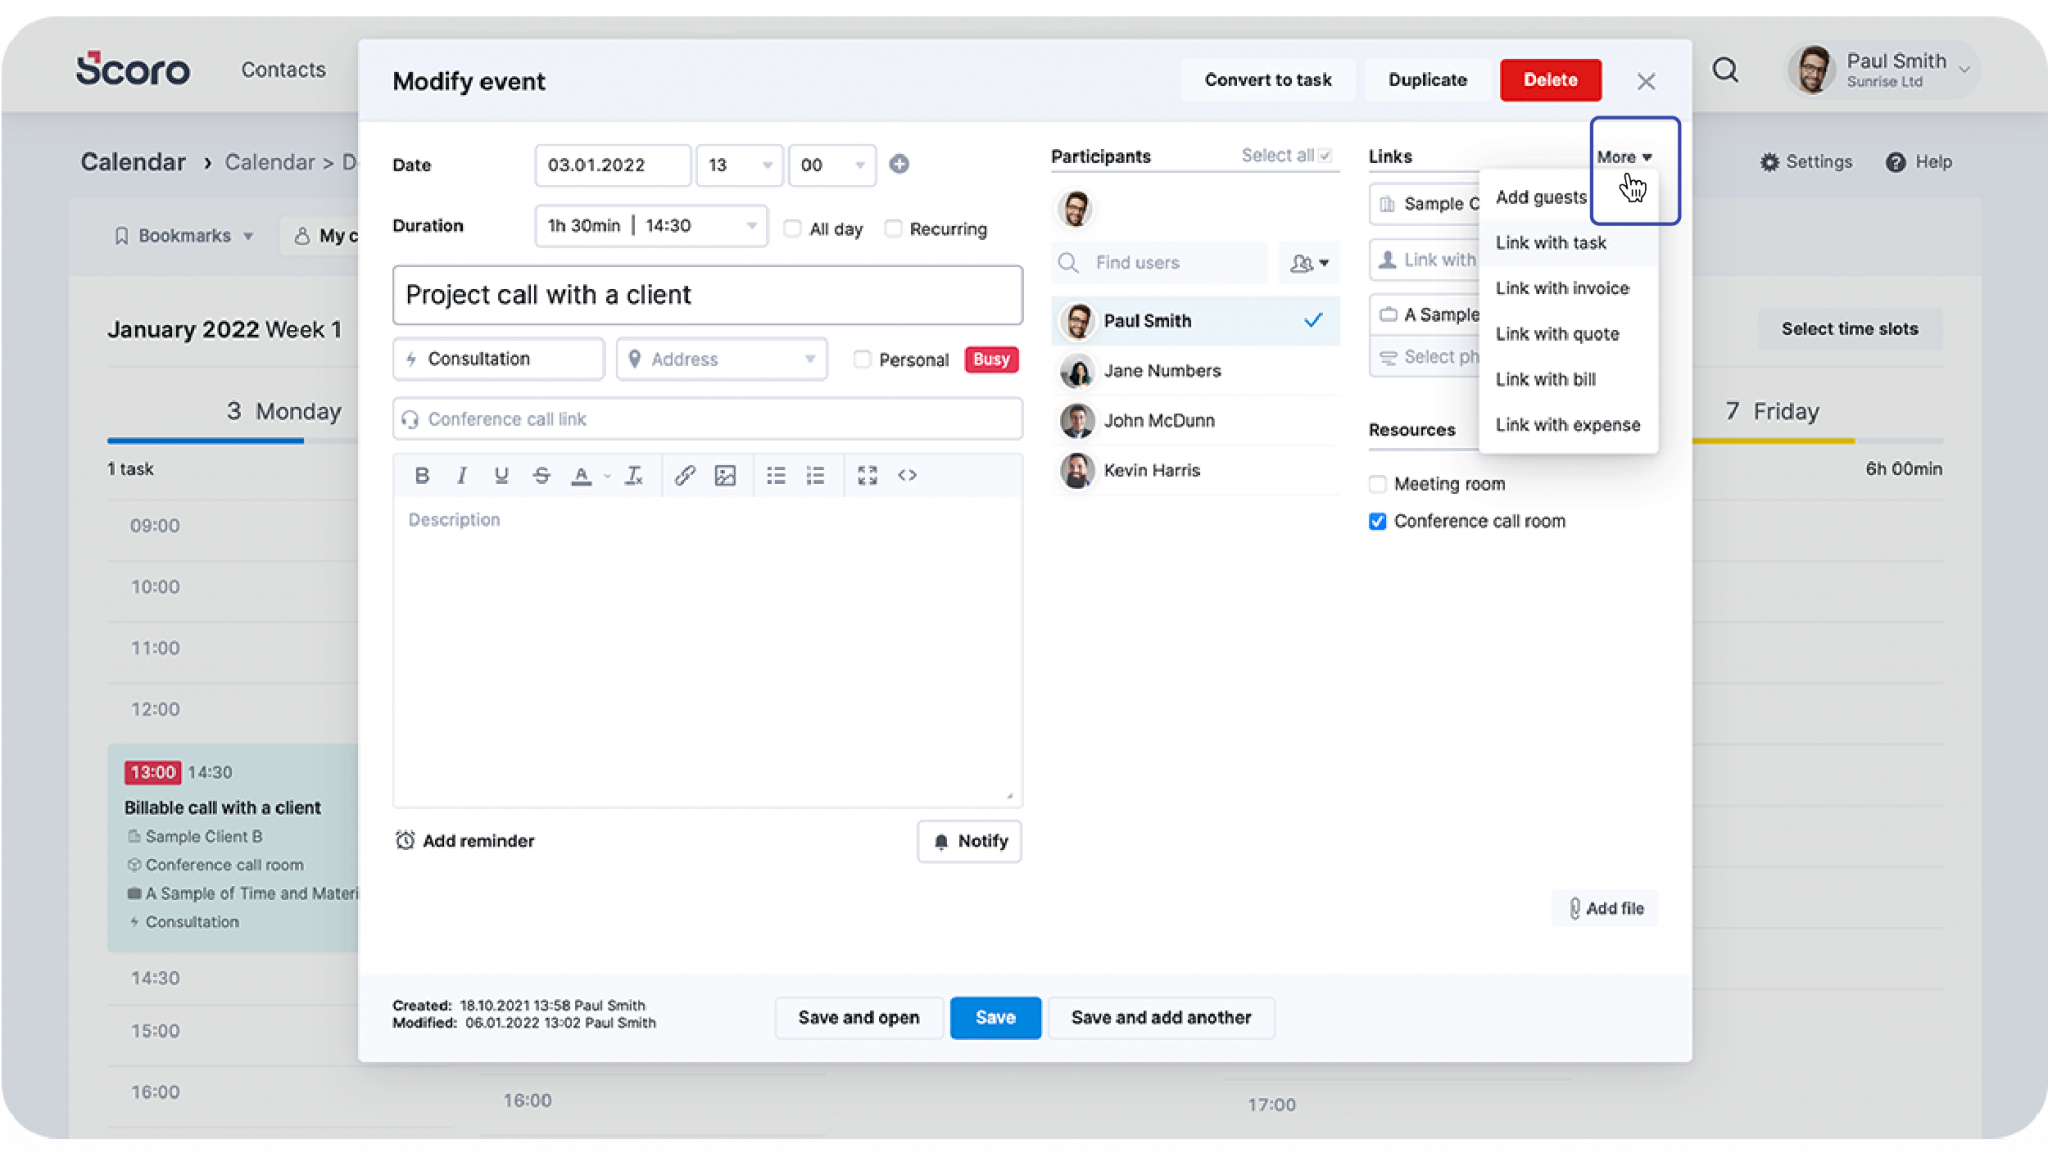Check the Meeting room resource
Screen dimensions: 2048x1153
1377,483
